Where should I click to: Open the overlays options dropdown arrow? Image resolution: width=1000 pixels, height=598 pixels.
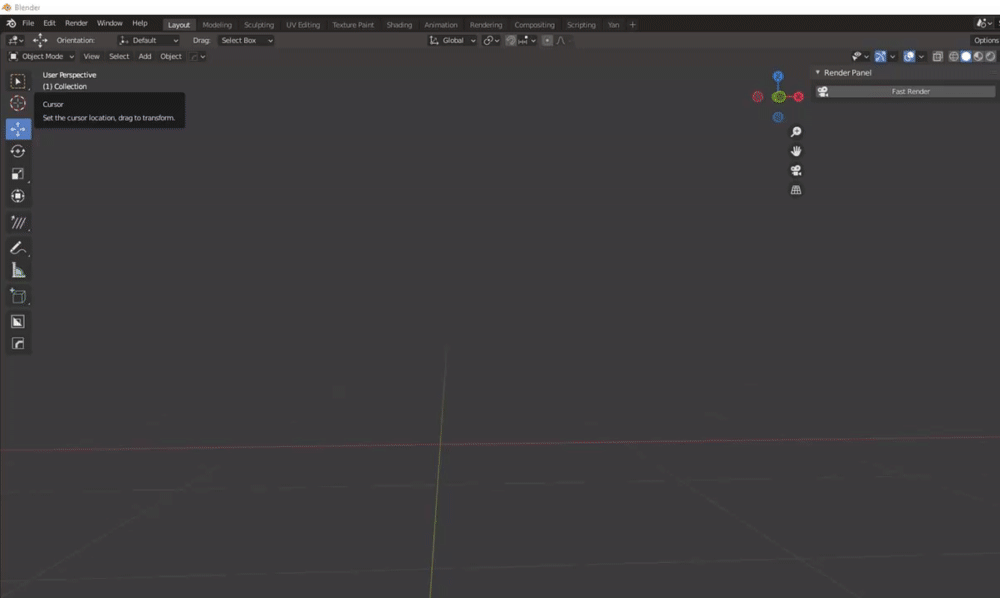922,57
